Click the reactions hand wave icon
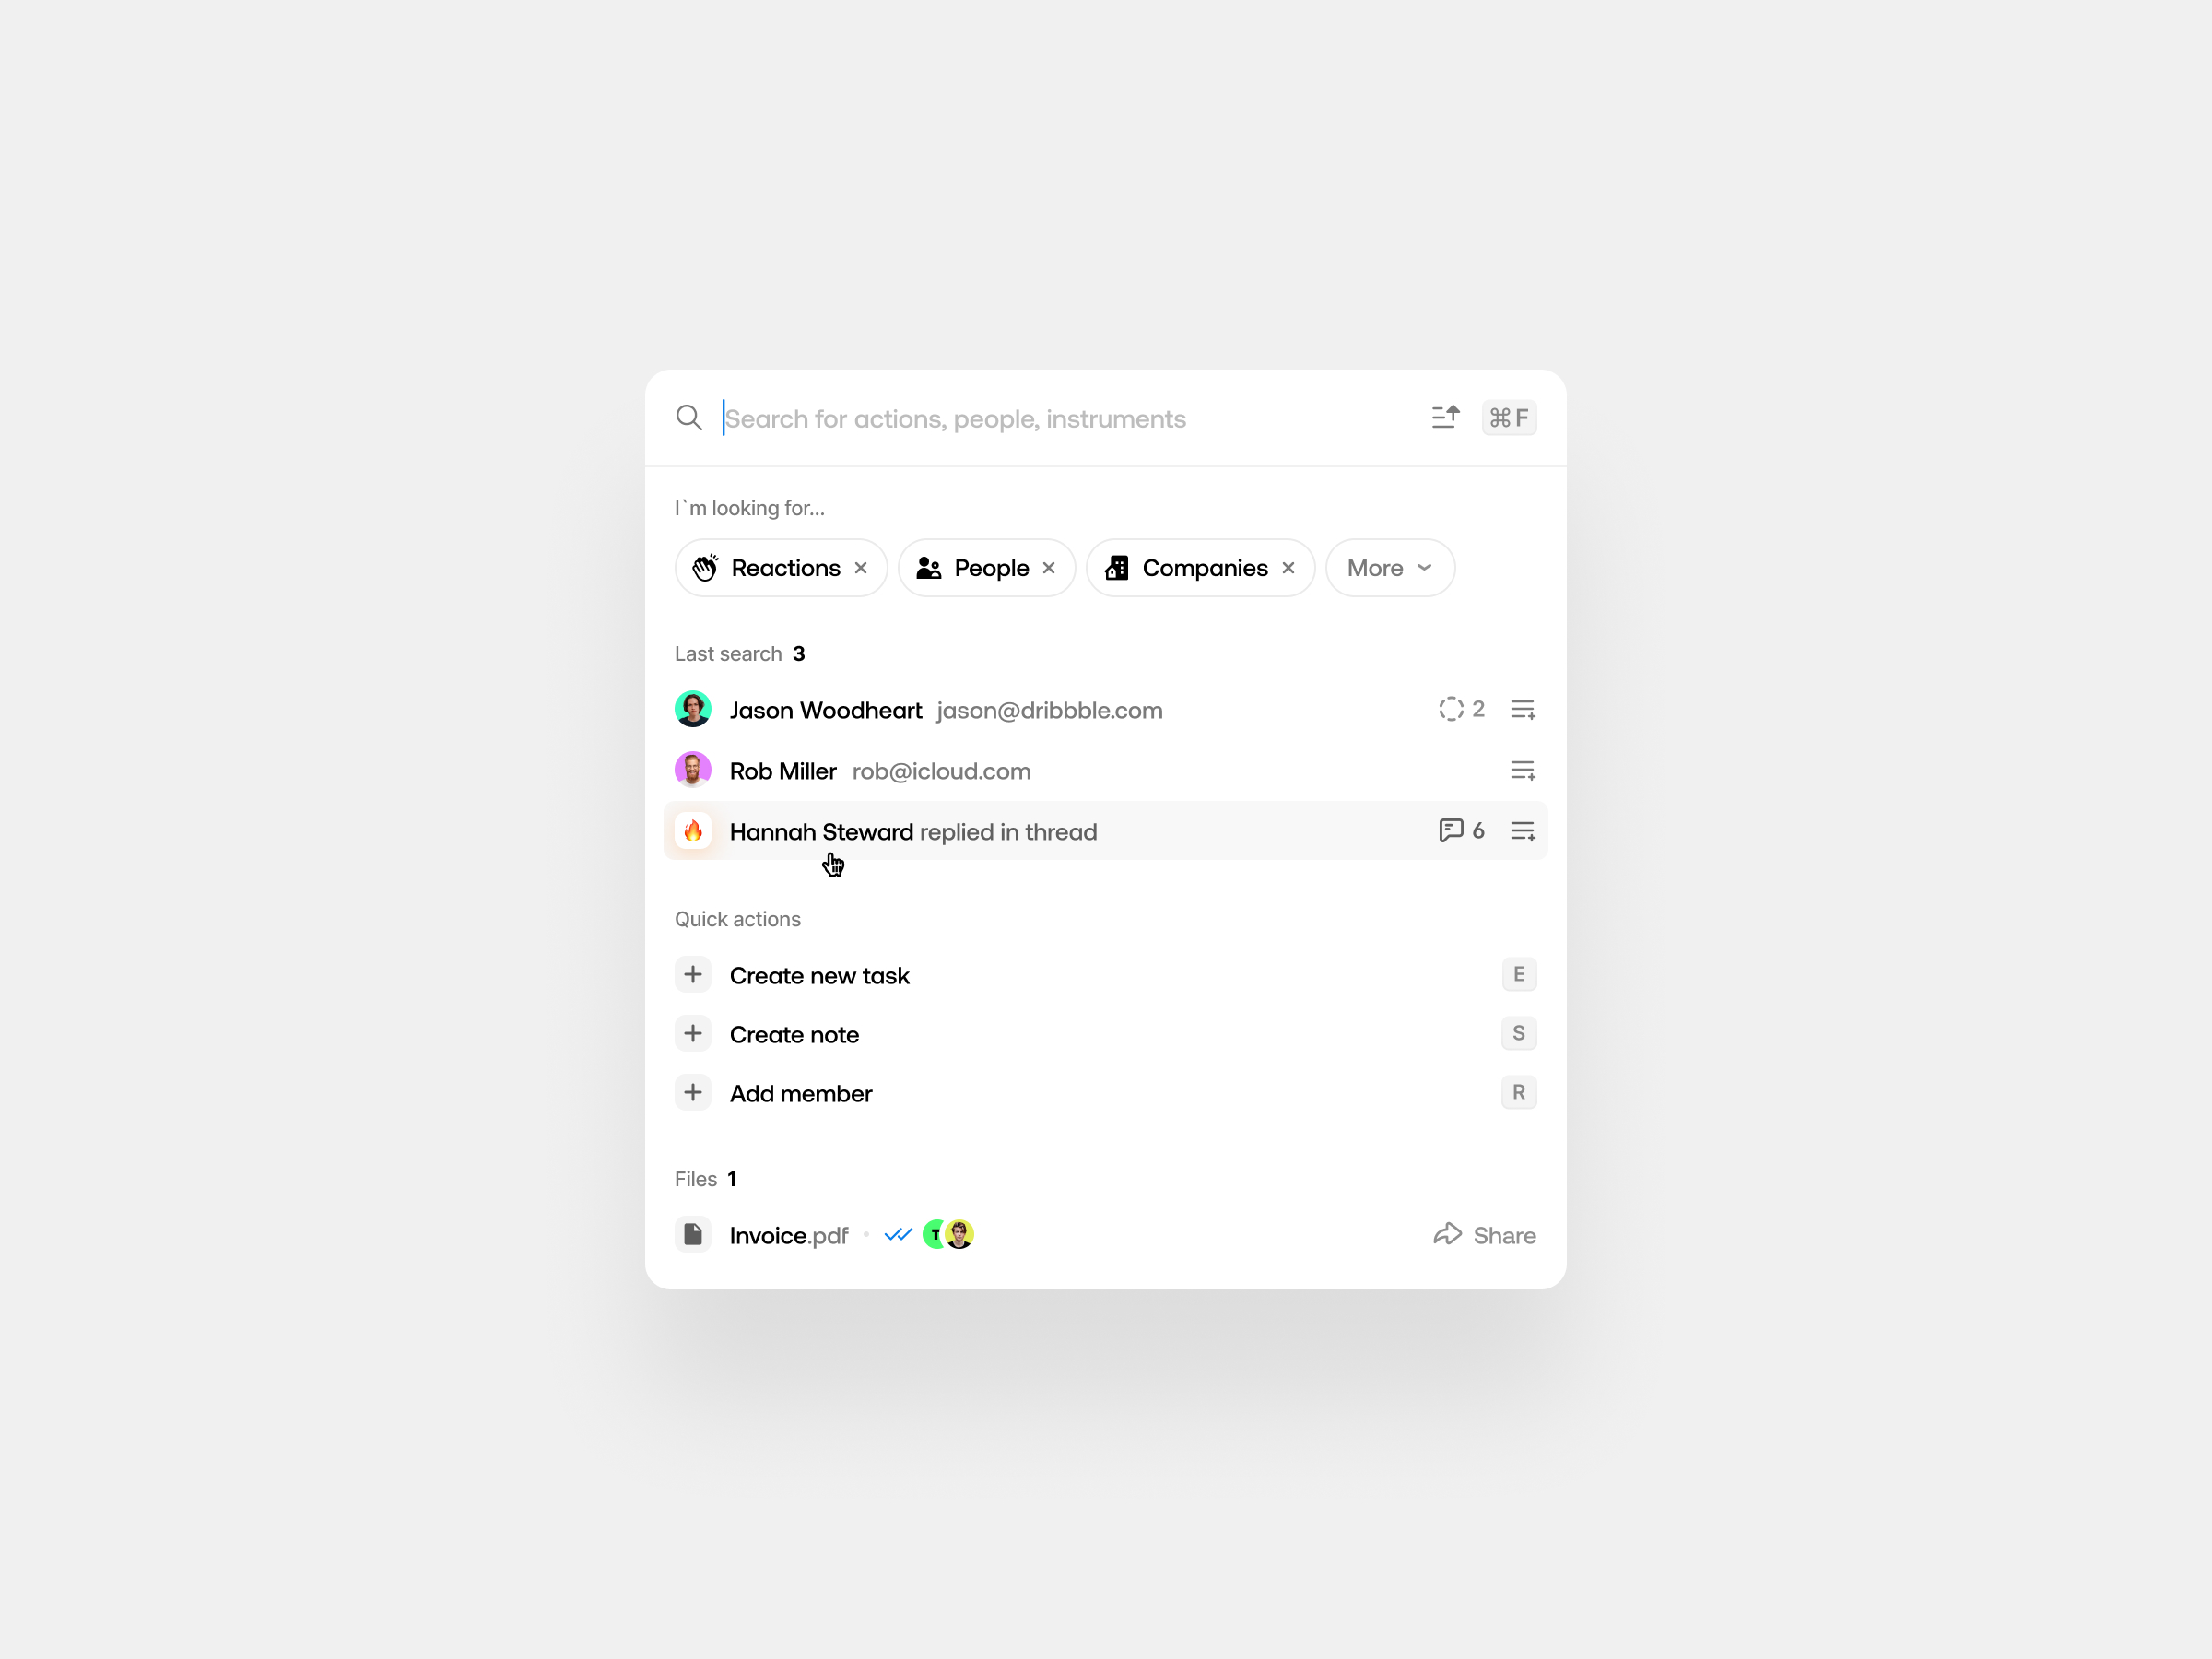Viewport: 2212px width, 1659px height. [703, 568]
